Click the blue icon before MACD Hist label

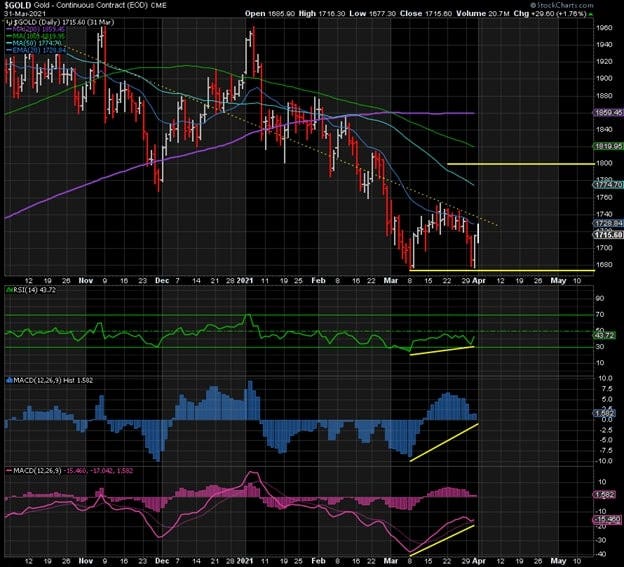[x=9, y=381]
